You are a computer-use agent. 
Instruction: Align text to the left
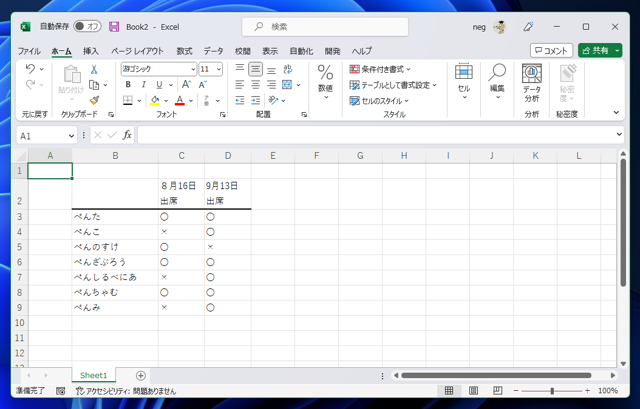240,84
